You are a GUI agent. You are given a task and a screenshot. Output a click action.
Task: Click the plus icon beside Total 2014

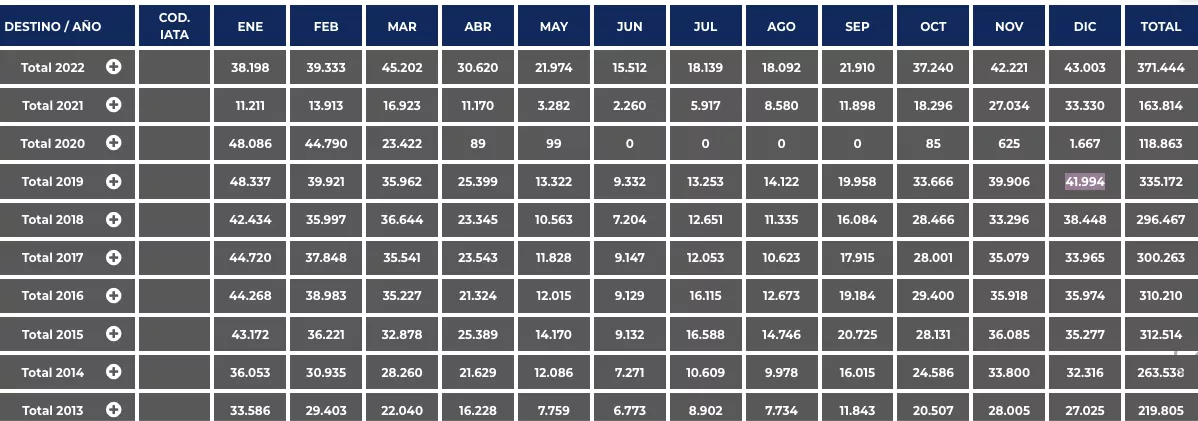[114, 371]
